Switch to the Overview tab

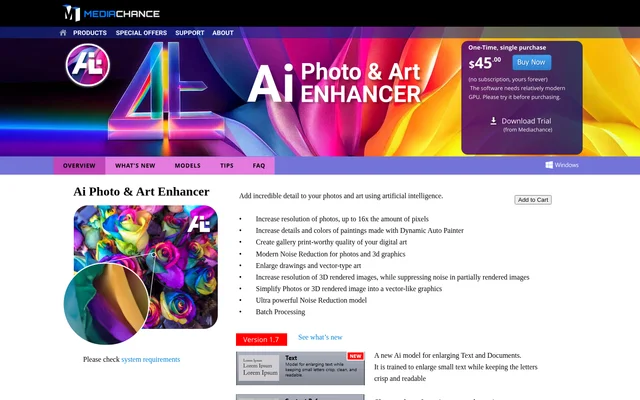[x=79, y=166]
